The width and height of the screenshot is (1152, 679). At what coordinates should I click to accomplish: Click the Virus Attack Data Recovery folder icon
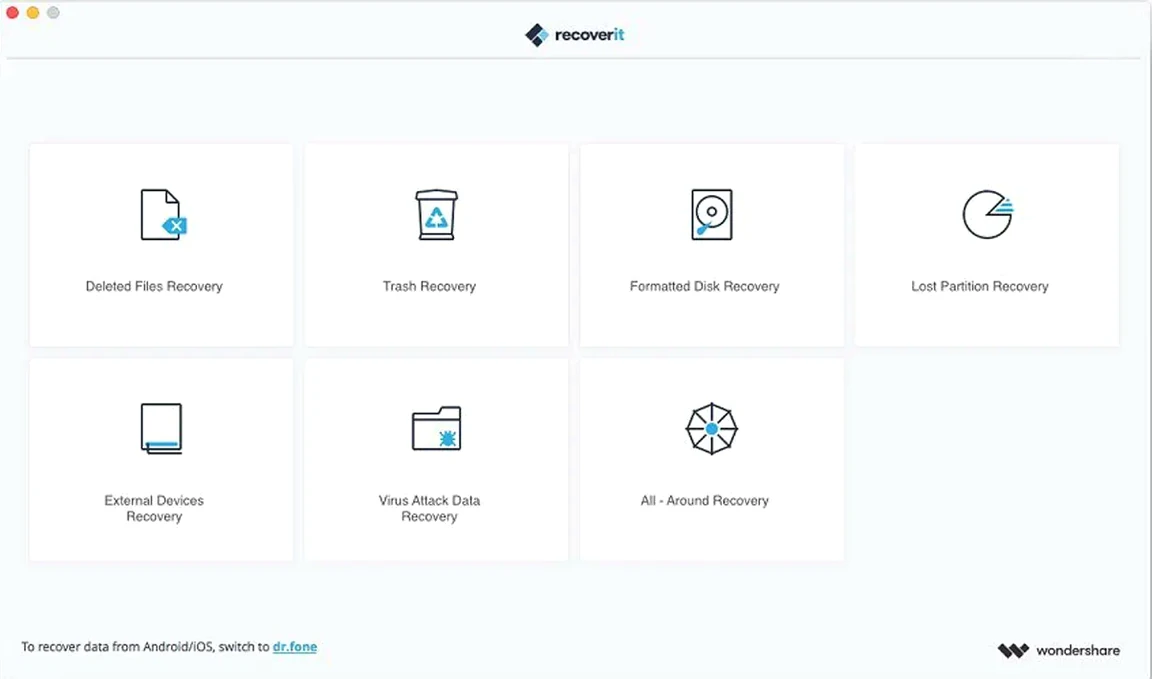click(x=436, y=428)
